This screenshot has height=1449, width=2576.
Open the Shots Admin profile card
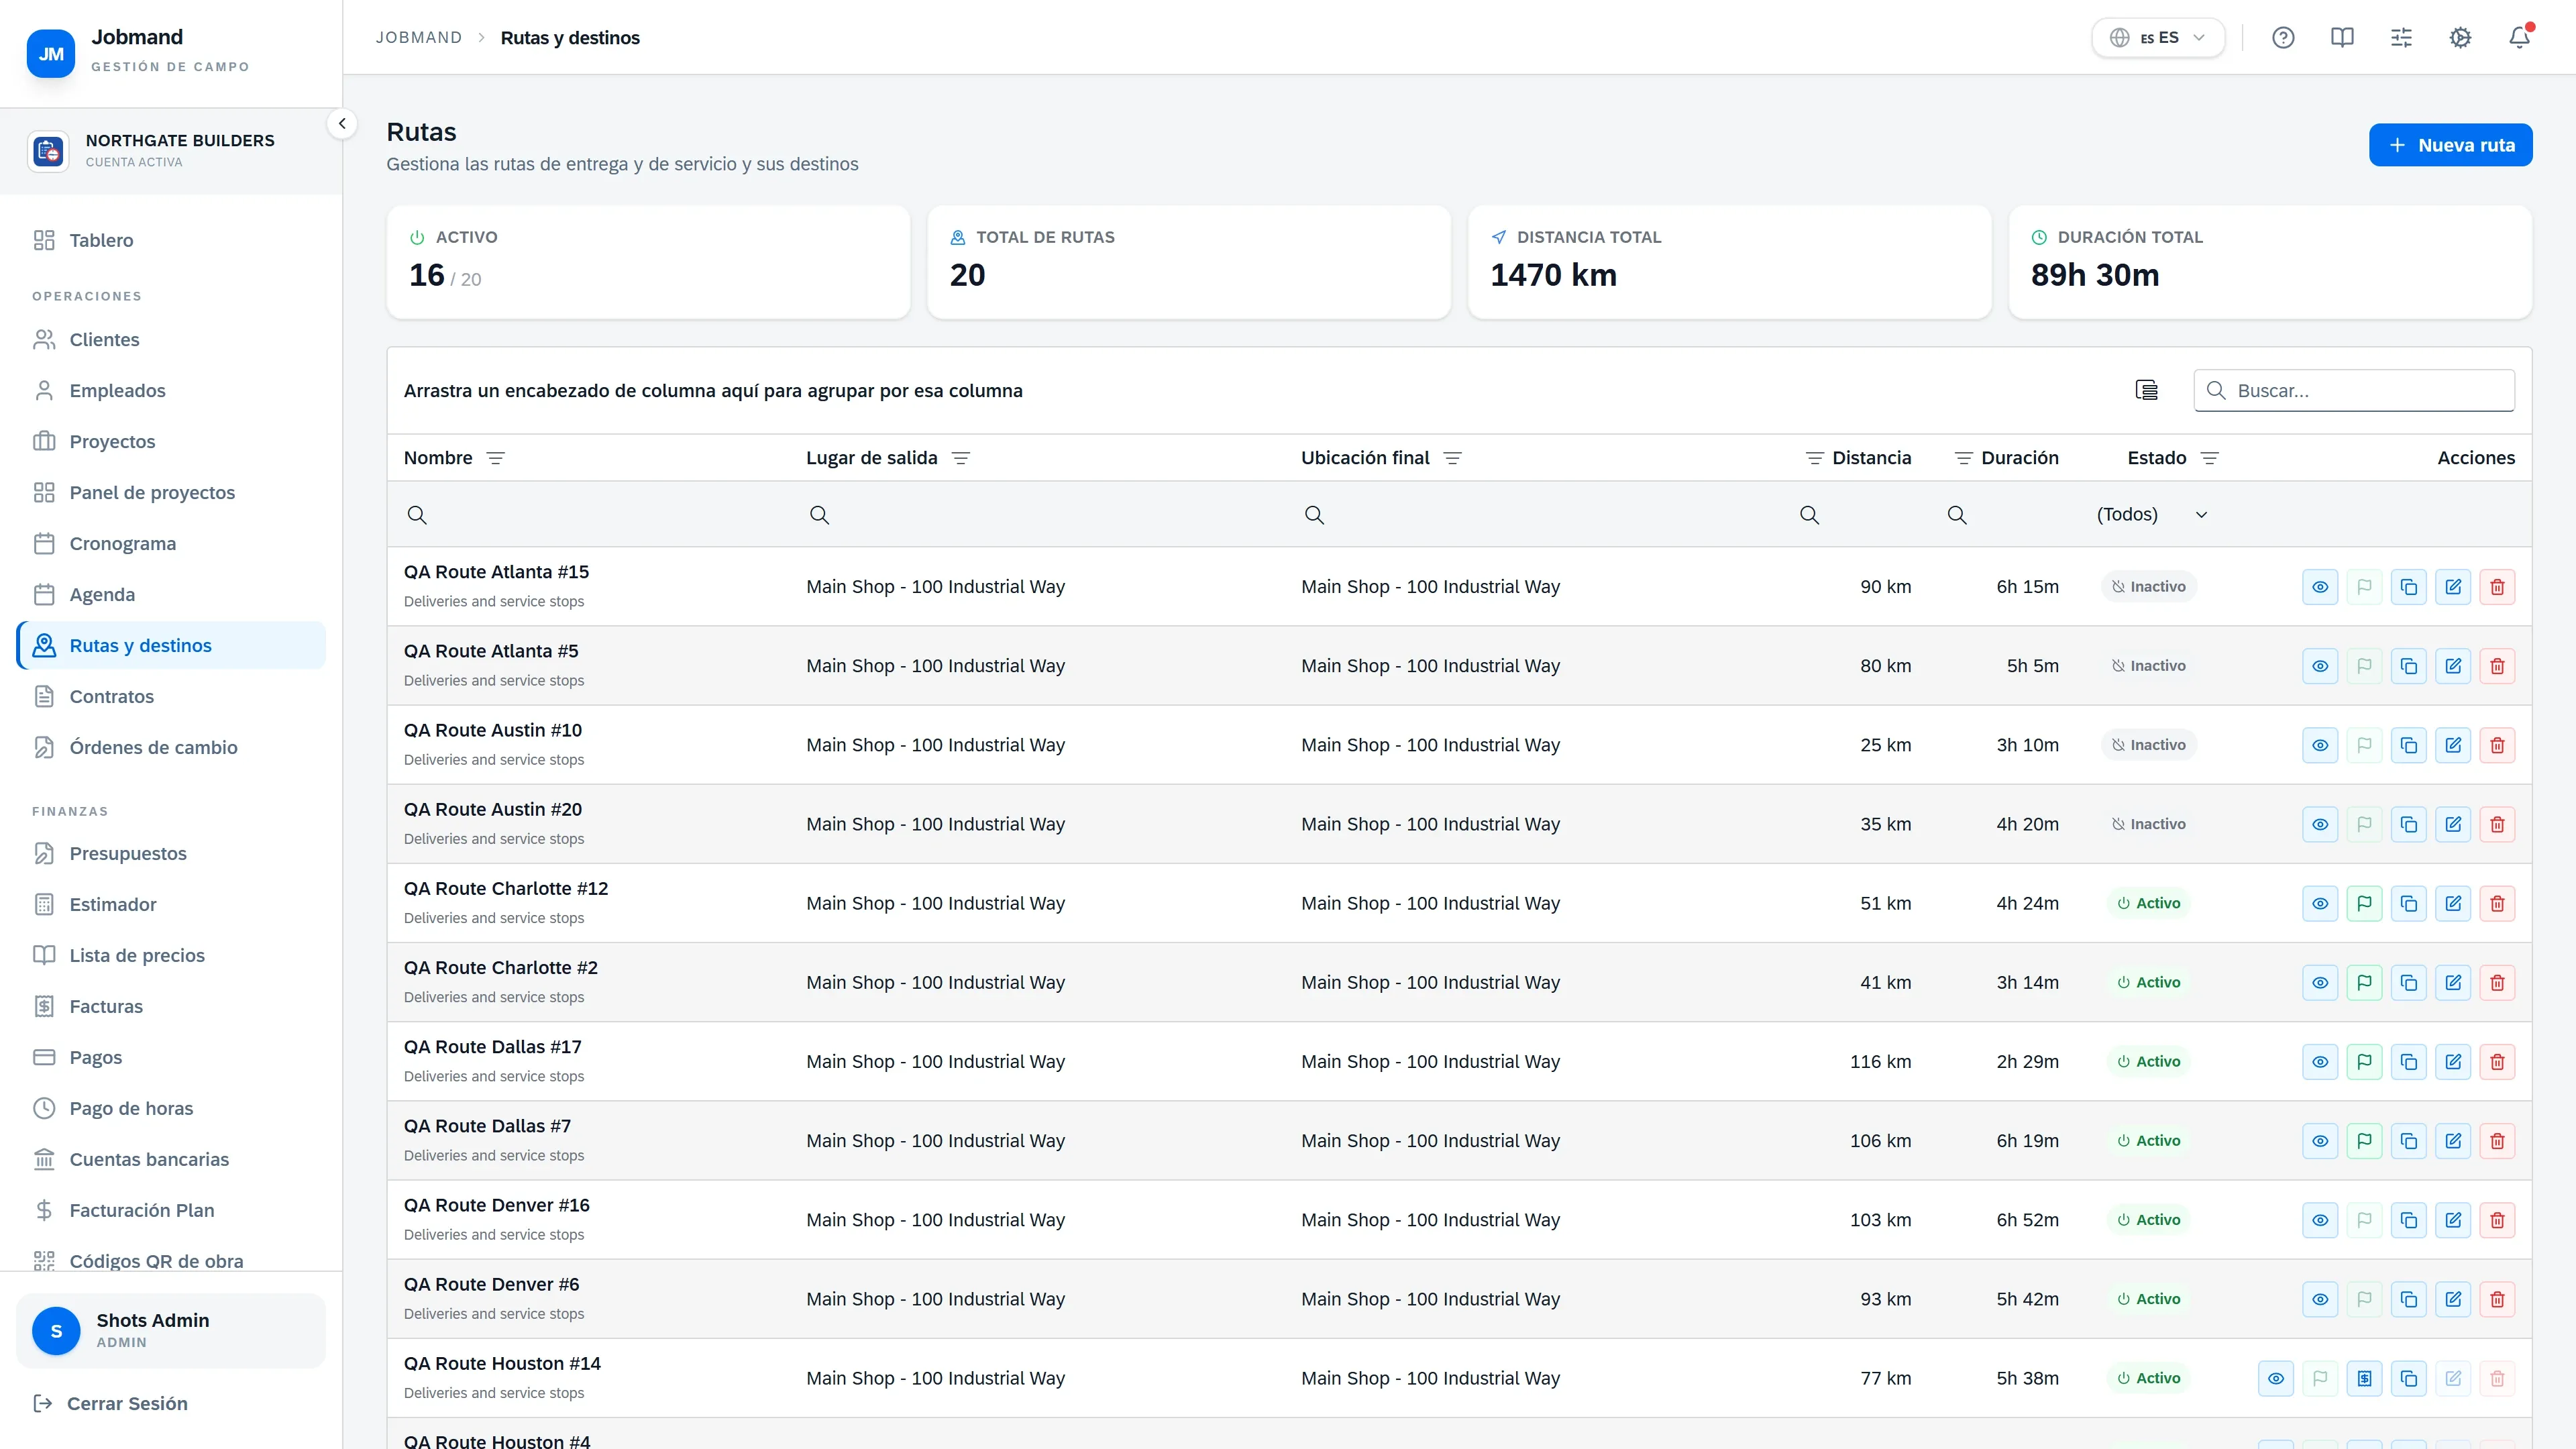click(x=171, y=1331)
